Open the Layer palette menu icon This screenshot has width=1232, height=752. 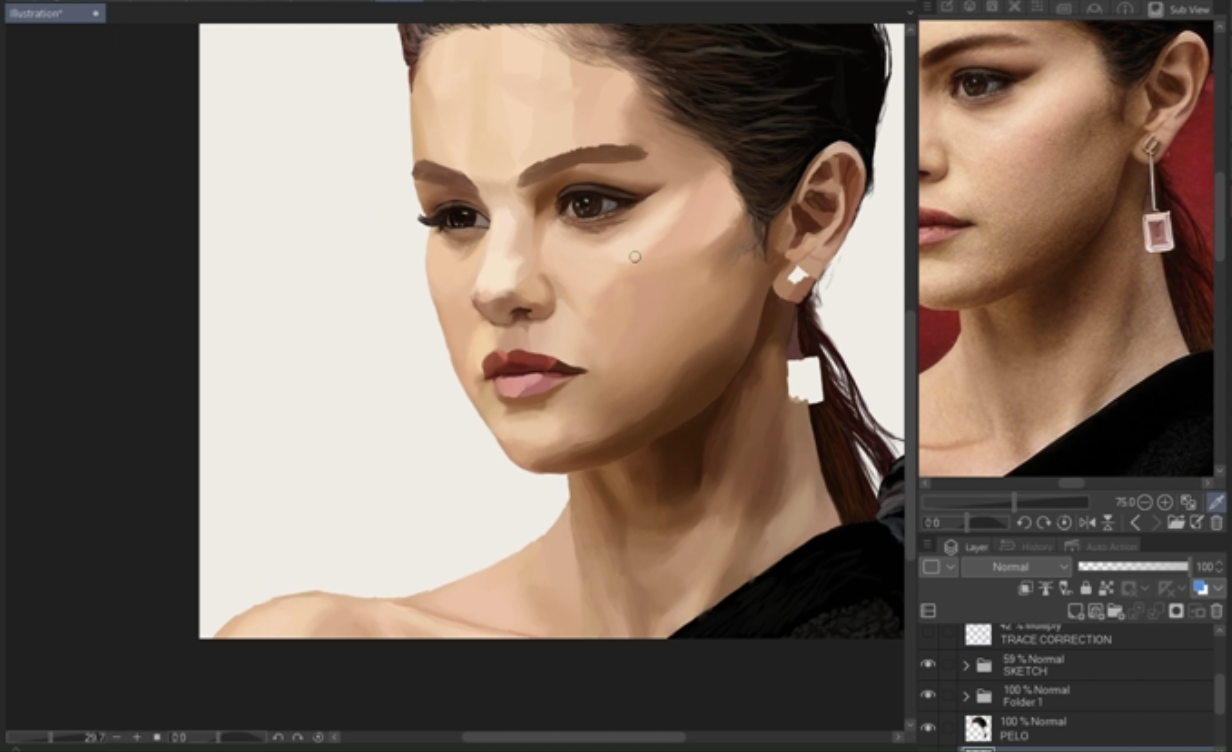[x=927, y=545]
